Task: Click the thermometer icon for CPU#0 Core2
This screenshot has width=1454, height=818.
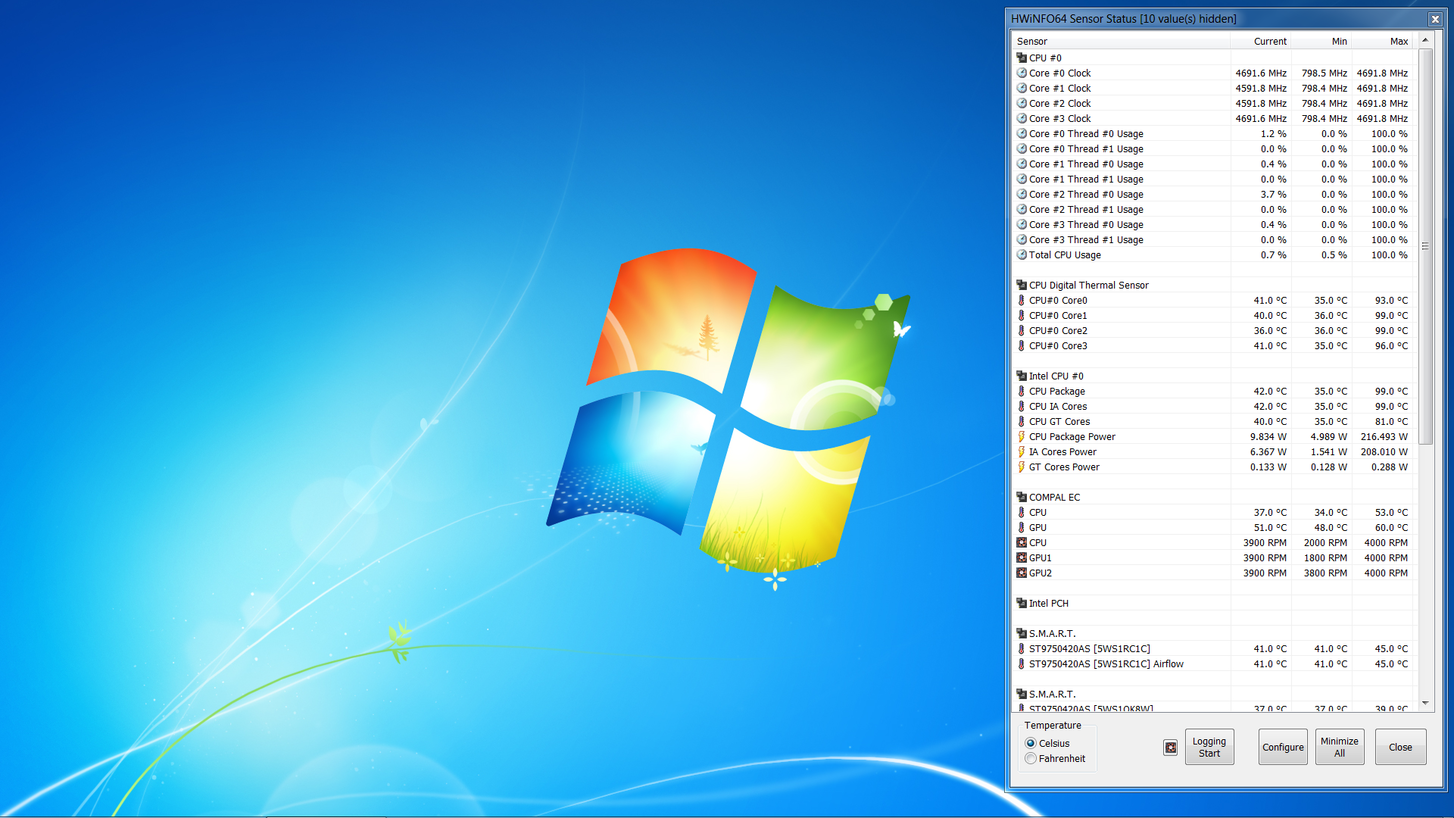Action: (x=1021, y=331)
